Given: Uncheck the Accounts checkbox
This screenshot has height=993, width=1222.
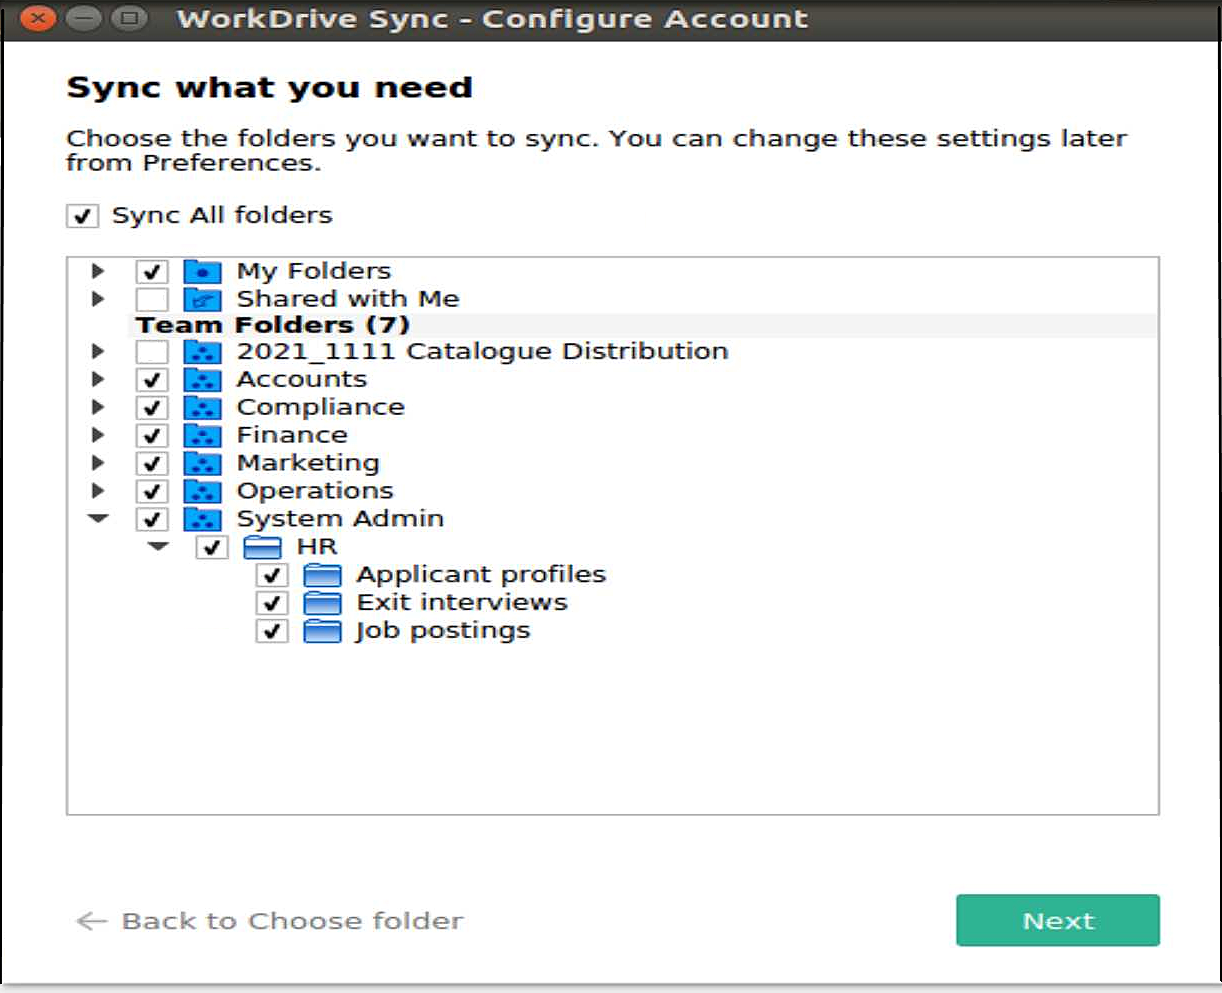Looking at the screenshot, I should click(x=152, y=380).
